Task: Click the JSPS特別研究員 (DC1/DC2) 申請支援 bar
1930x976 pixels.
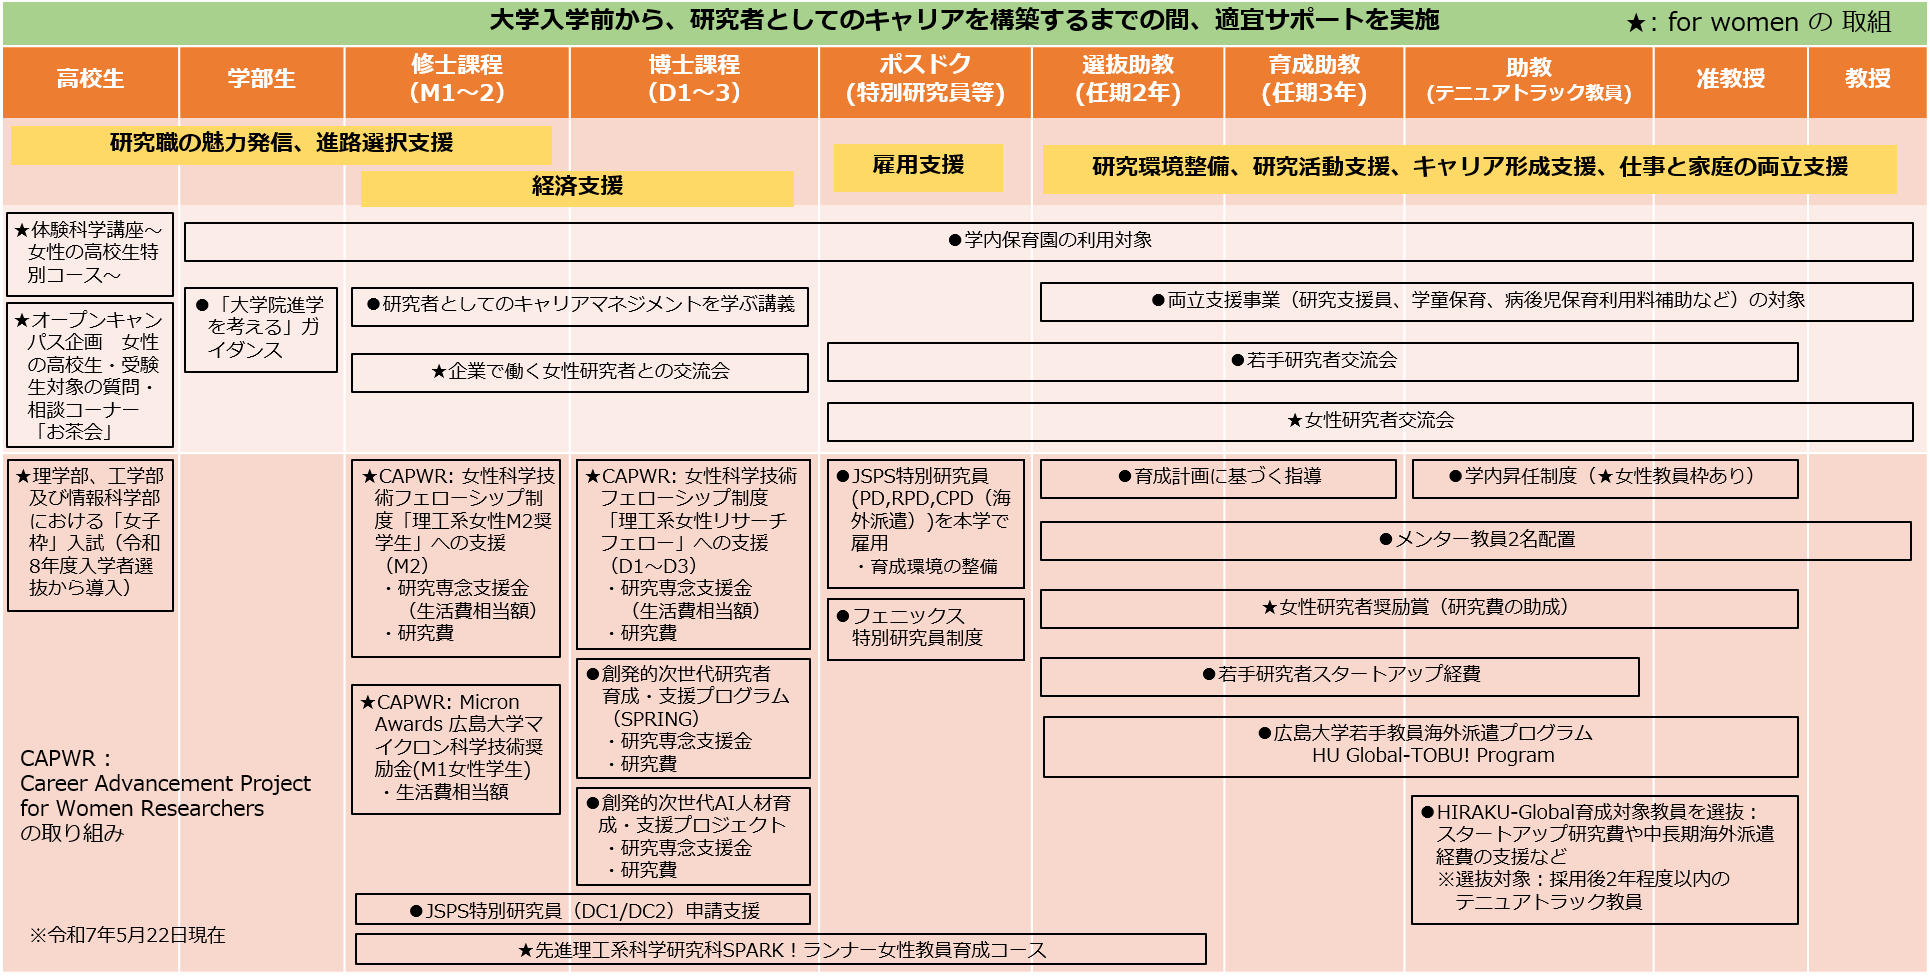Action: click(x=583, y=910)
